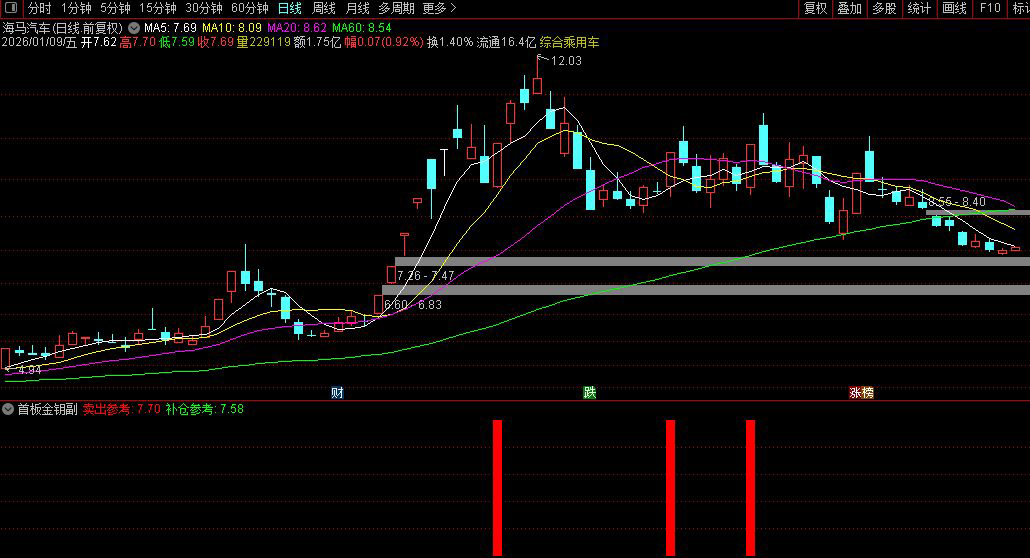
Task: Click the date 2026/01/09/五
Action: (x=39, y=43)
